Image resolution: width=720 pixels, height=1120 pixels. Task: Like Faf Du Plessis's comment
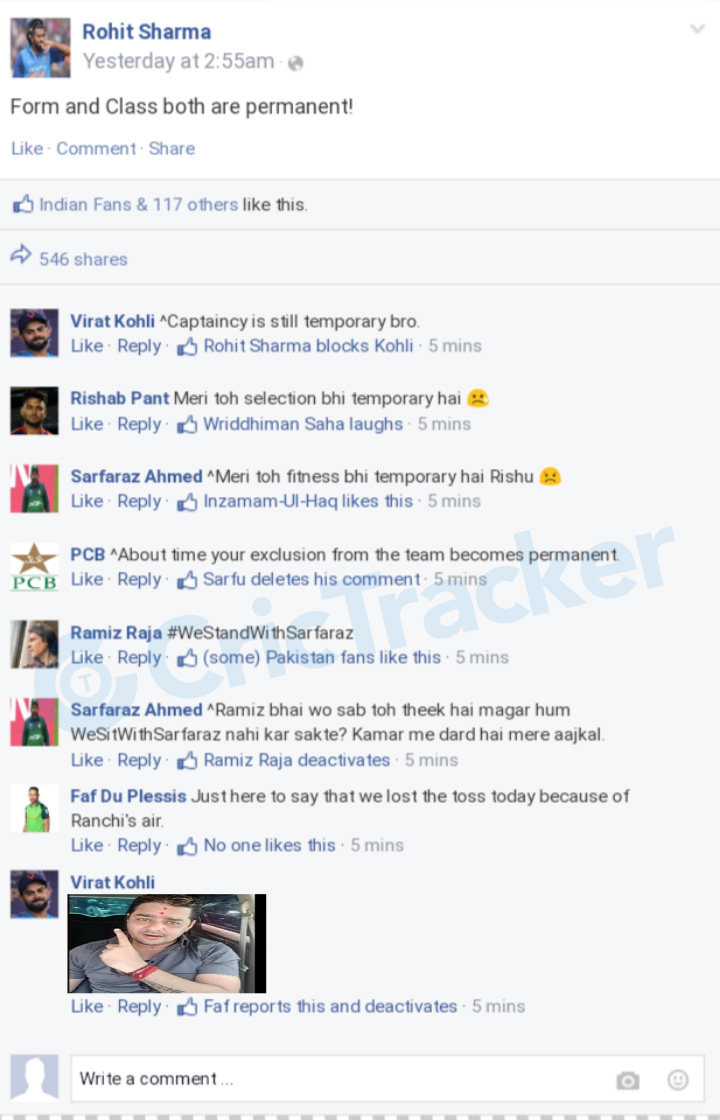pos(87,846)
